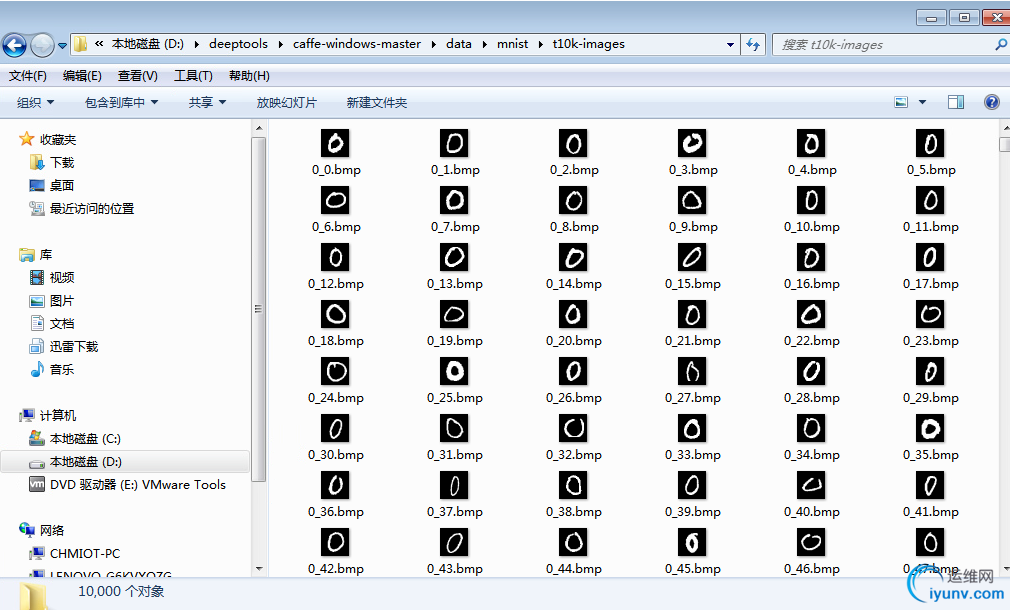Click caffe-windows-master path segment
This screenshot has height=610, width=1010.
(x=356, y=44)
